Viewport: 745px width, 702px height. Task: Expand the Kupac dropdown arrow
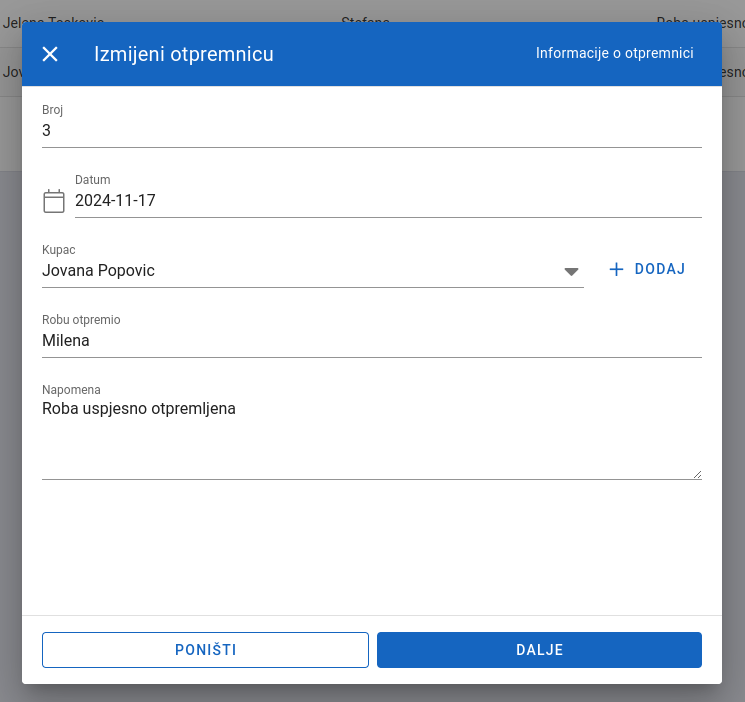click(571, 271)
